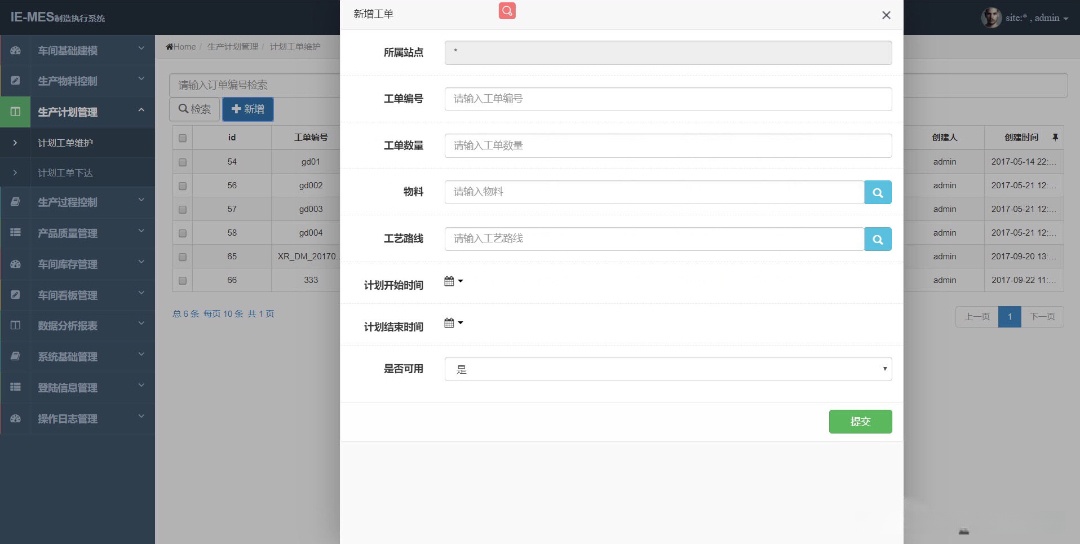Focus the 工单数量 input field
The image size is (1080, 544).
click(x=668, y=145)
